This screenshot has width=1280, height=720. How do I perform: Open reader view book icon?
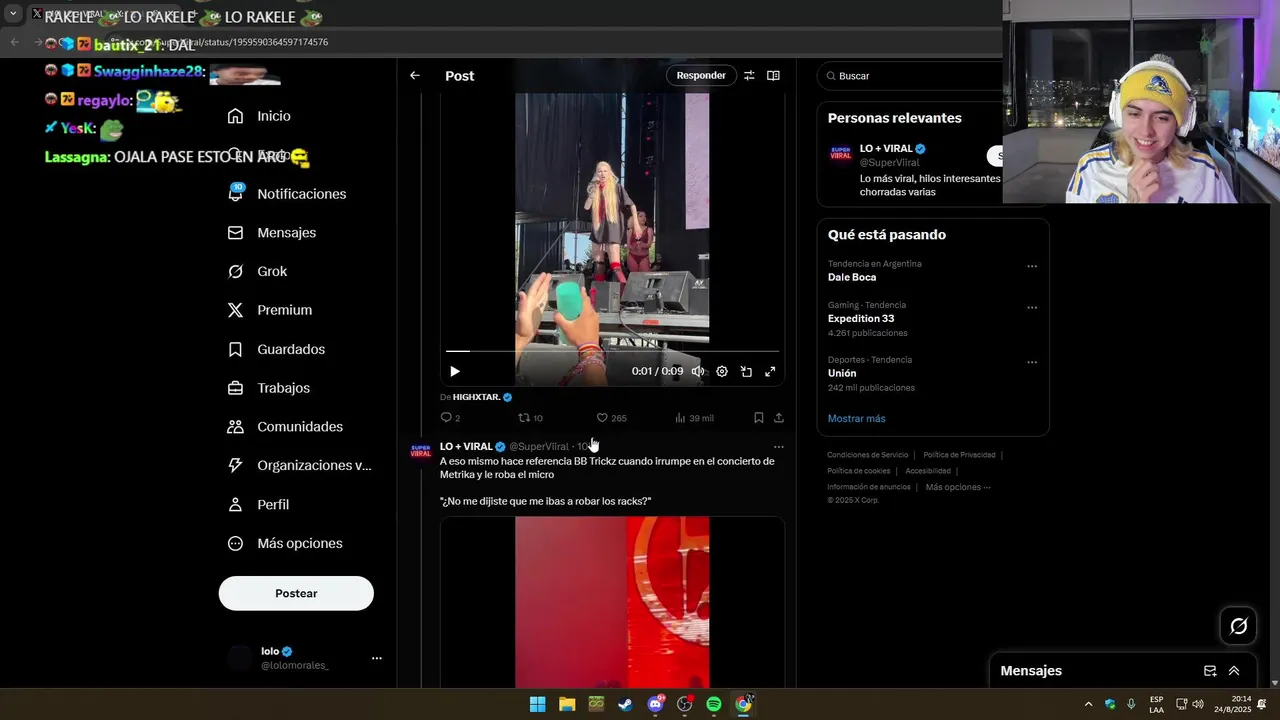click(x=773, y=76)
